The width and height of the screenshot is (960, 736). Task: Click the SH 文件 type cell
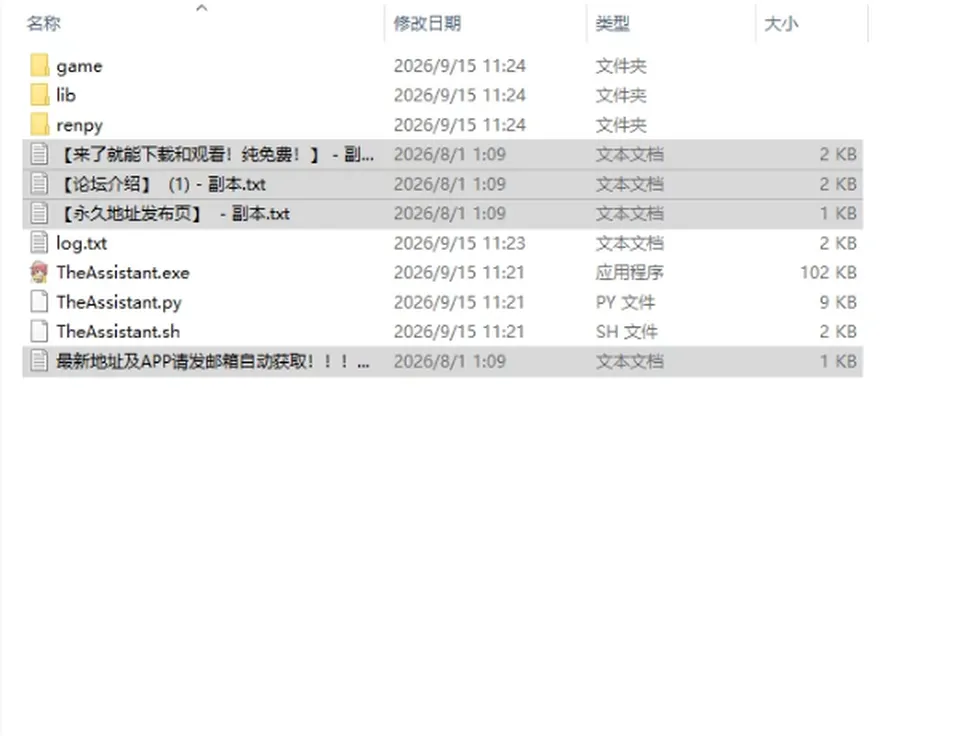626,331
